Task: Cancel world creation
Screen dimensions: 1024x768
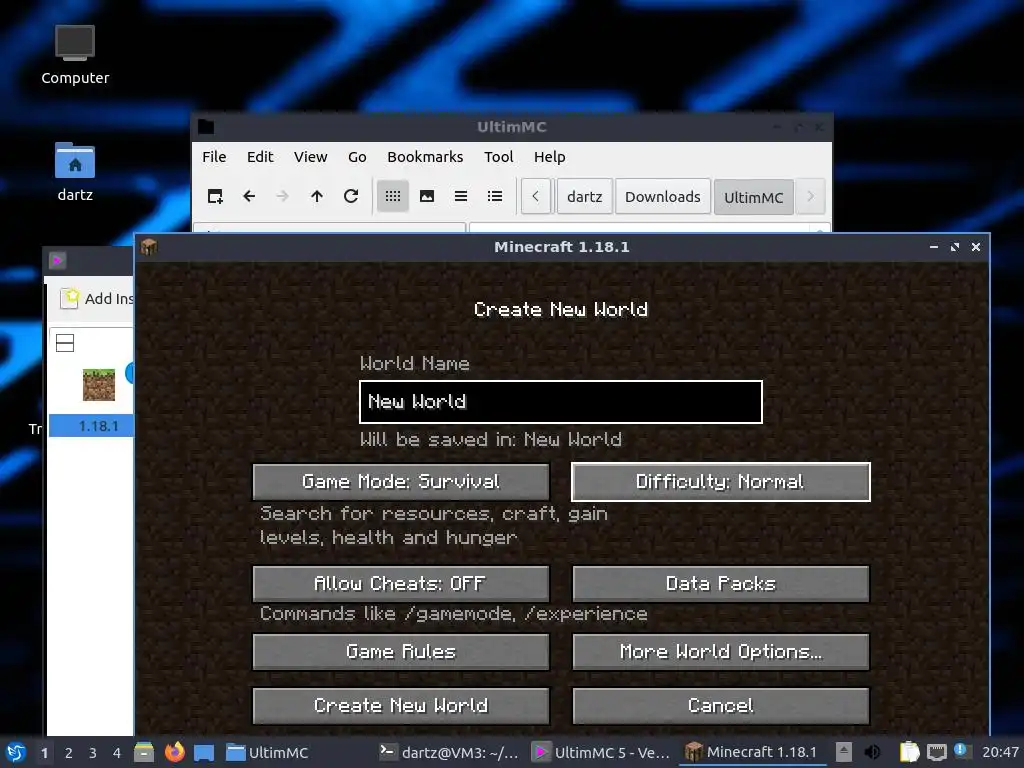Action: point(720,705)
